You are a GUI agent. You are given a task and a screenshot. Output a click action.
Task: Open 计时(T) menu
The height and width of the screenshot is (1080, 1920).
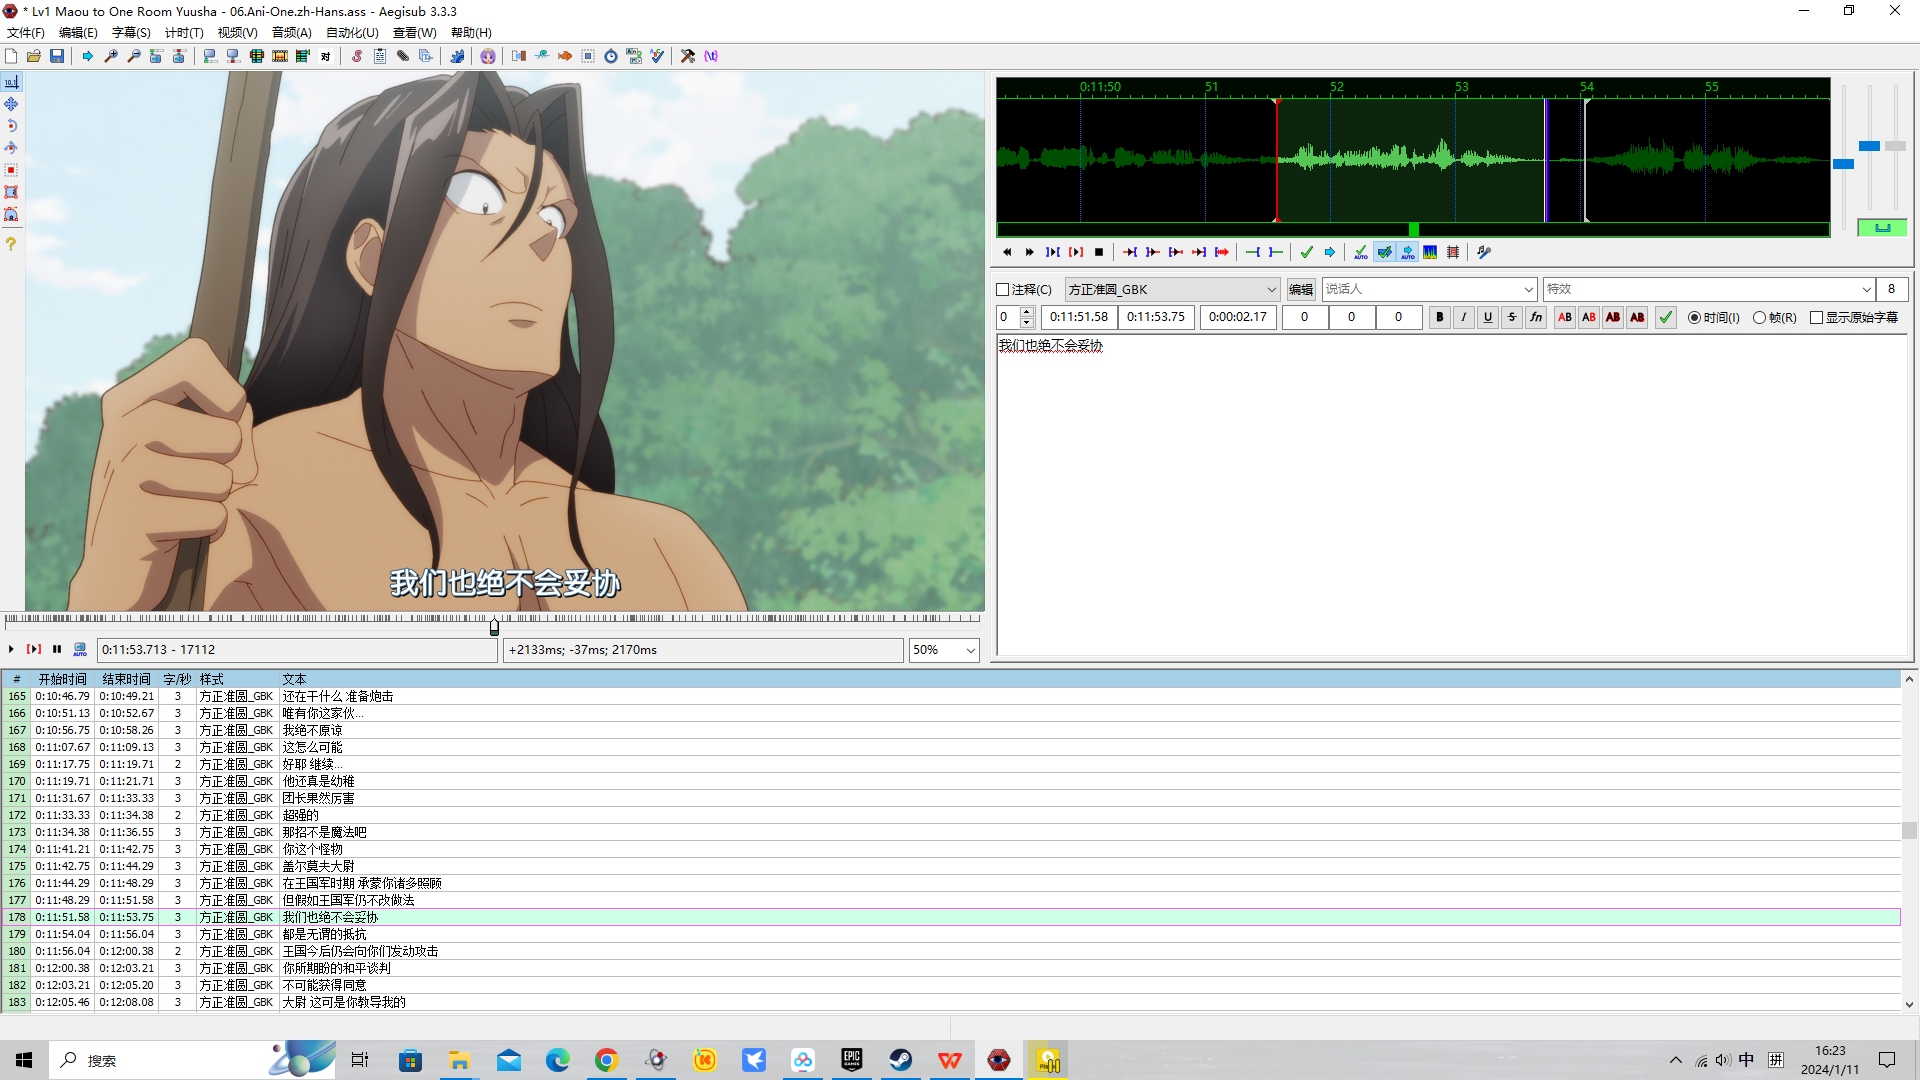184,33
